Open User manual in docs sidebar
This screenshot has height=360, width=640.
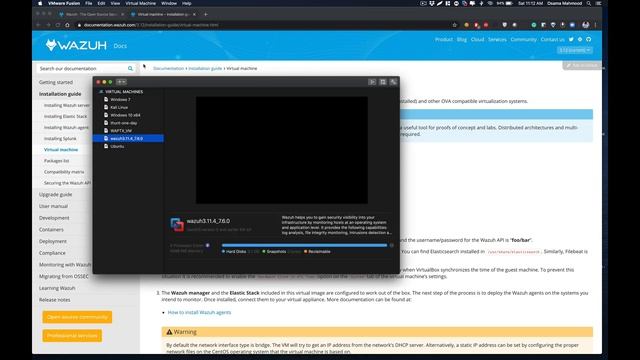[53, 206]
